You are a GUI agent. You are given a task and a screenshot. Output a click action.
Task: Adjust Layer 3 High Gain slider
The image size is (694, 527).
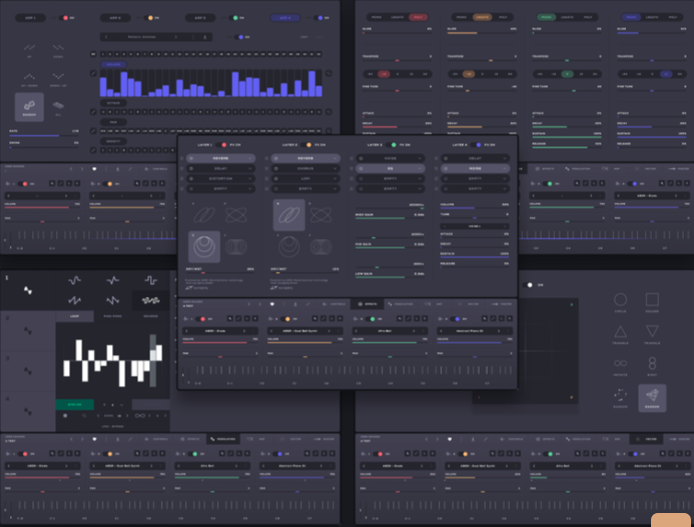390,218
